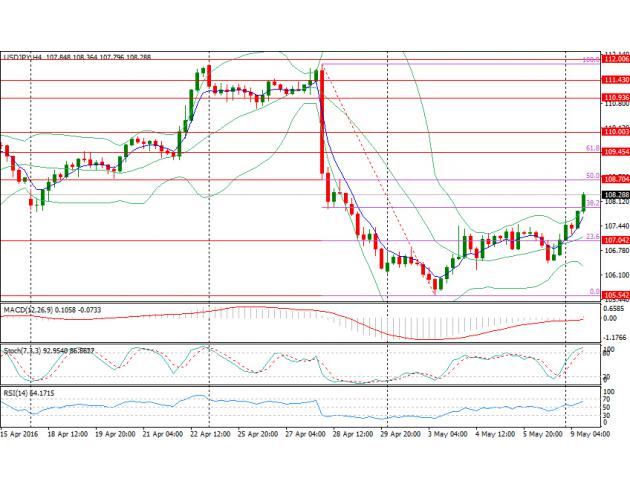This screenshot has width=630, height=490.
Task: Select the 61.8 Fibonacci level label
Action: [591, 148]
